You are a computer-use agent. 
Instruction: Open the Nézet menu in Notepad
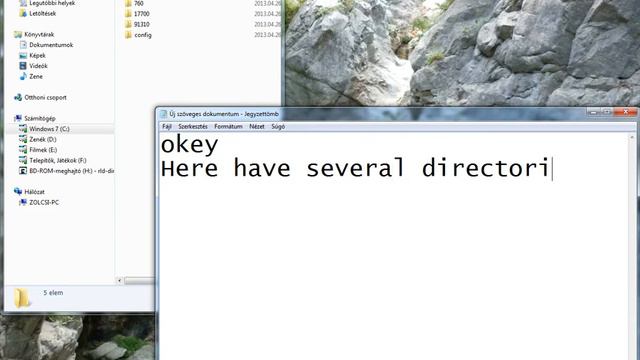click(257, 127)
